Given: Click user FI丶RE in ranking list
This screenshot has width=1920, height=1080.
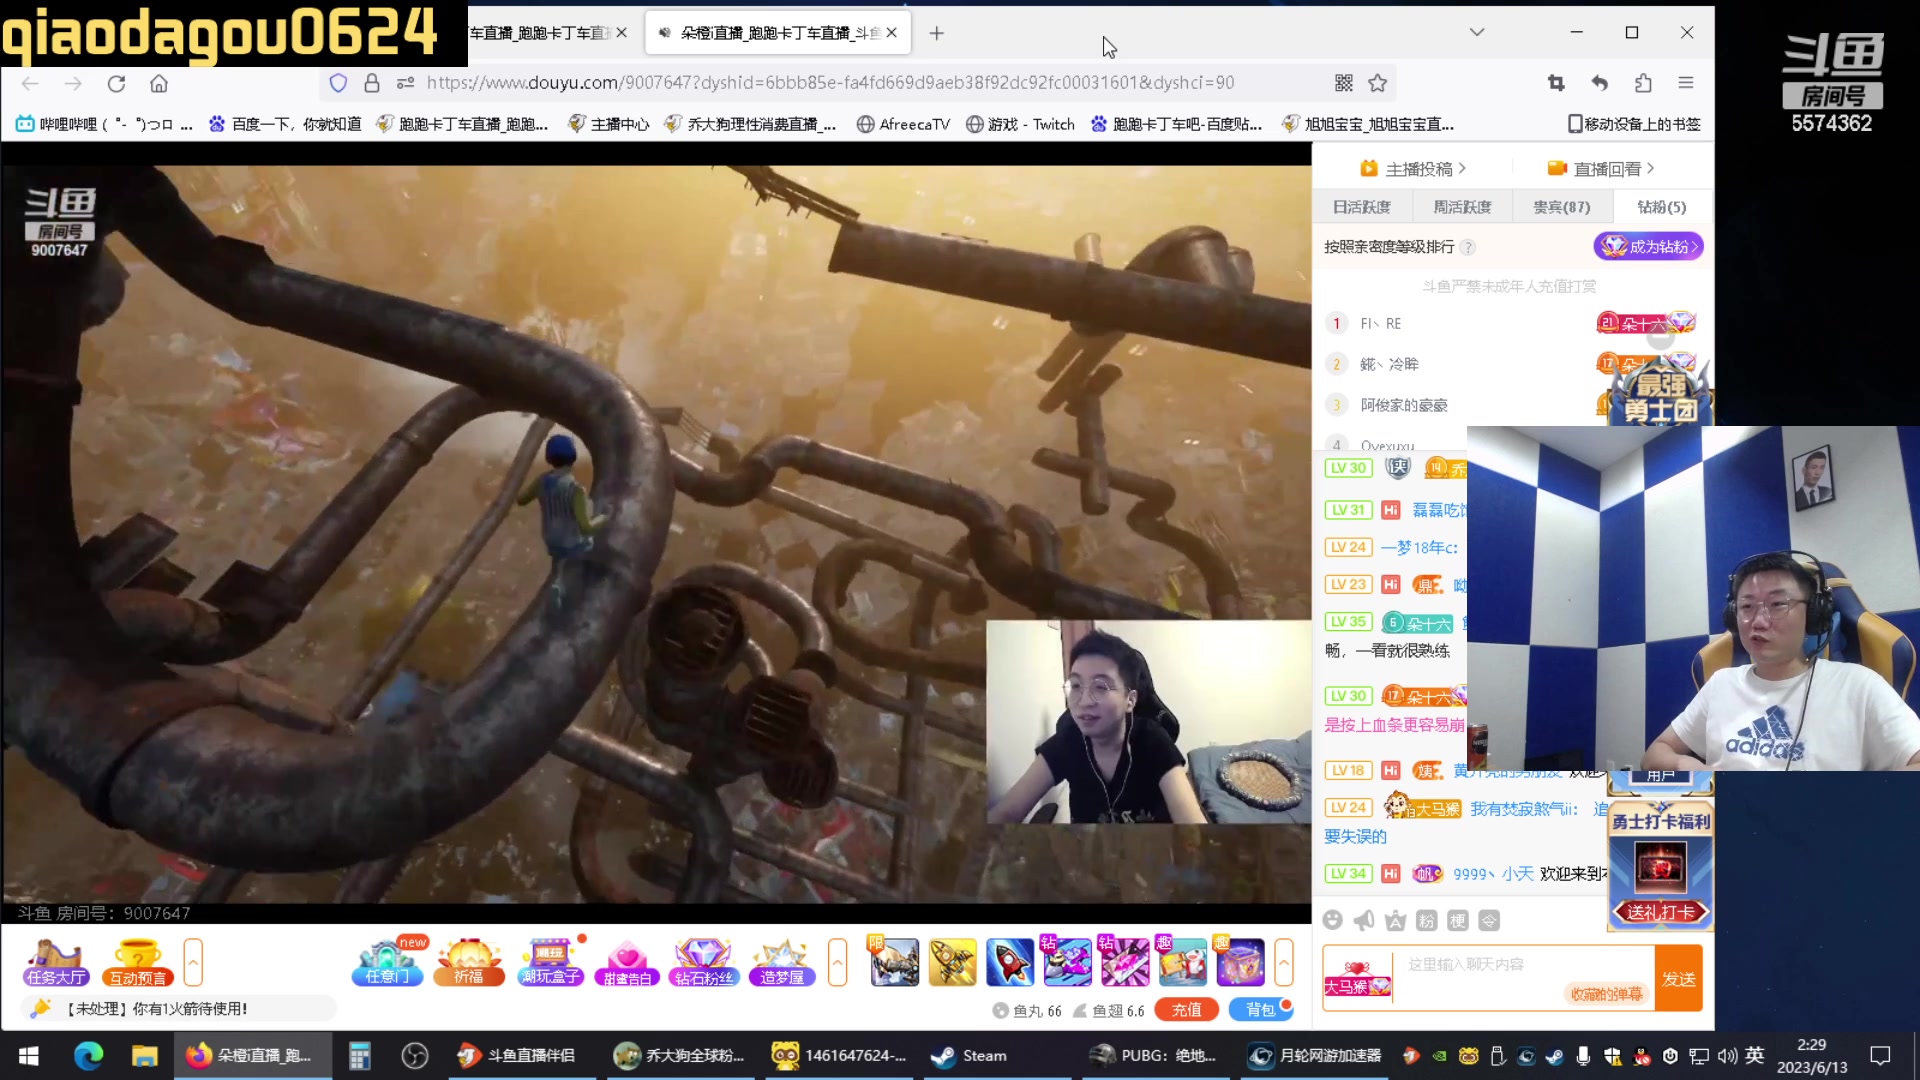Looking at the screenshot, I should click(1380, 323).
